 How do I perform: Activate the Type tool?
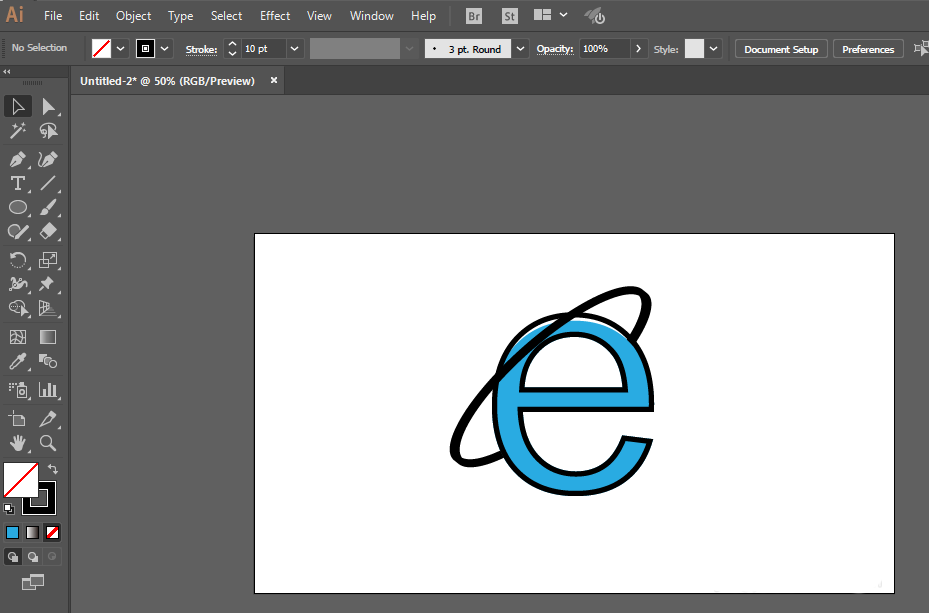pyautogui.click(x=18, y=184)
